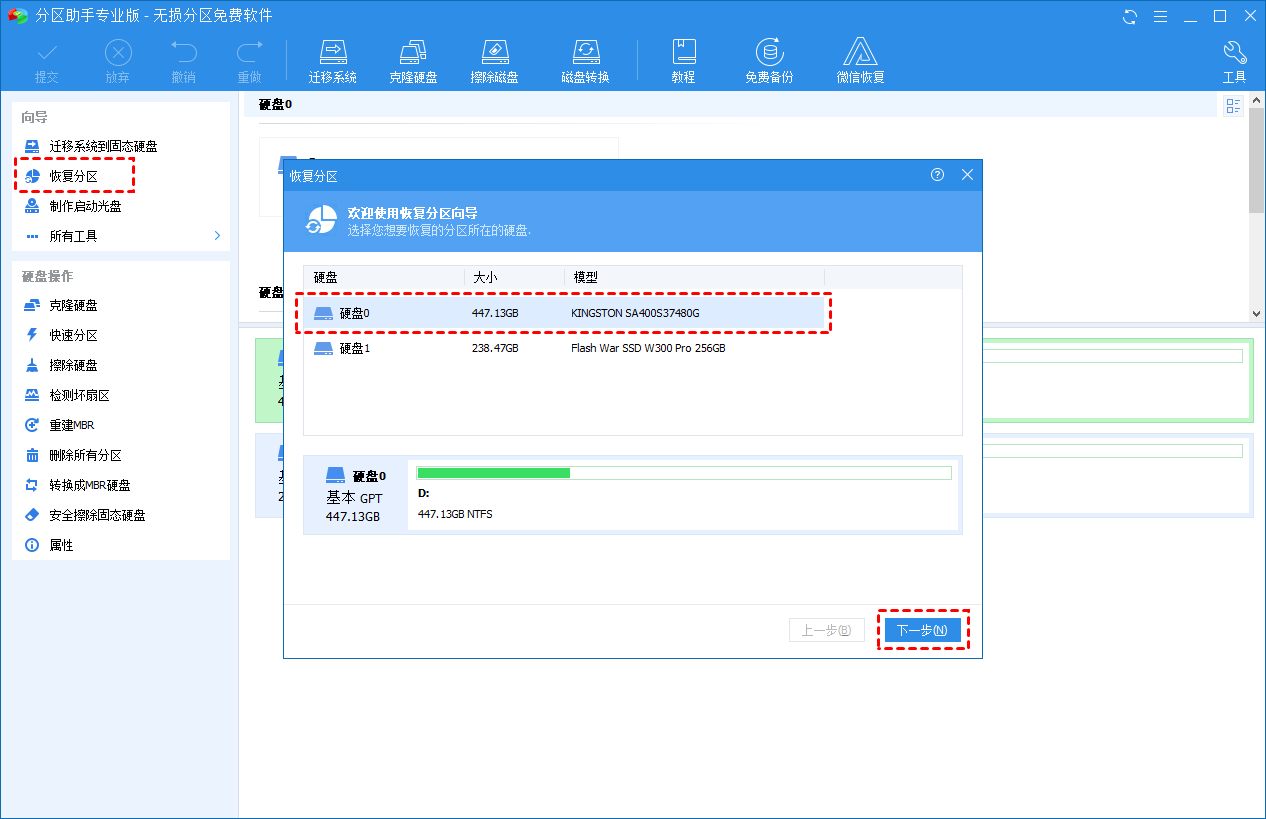Open the 迁移系统 toolbar tool
The width and height of the screenshot is (1266, 819).
[x=333, y=62]
